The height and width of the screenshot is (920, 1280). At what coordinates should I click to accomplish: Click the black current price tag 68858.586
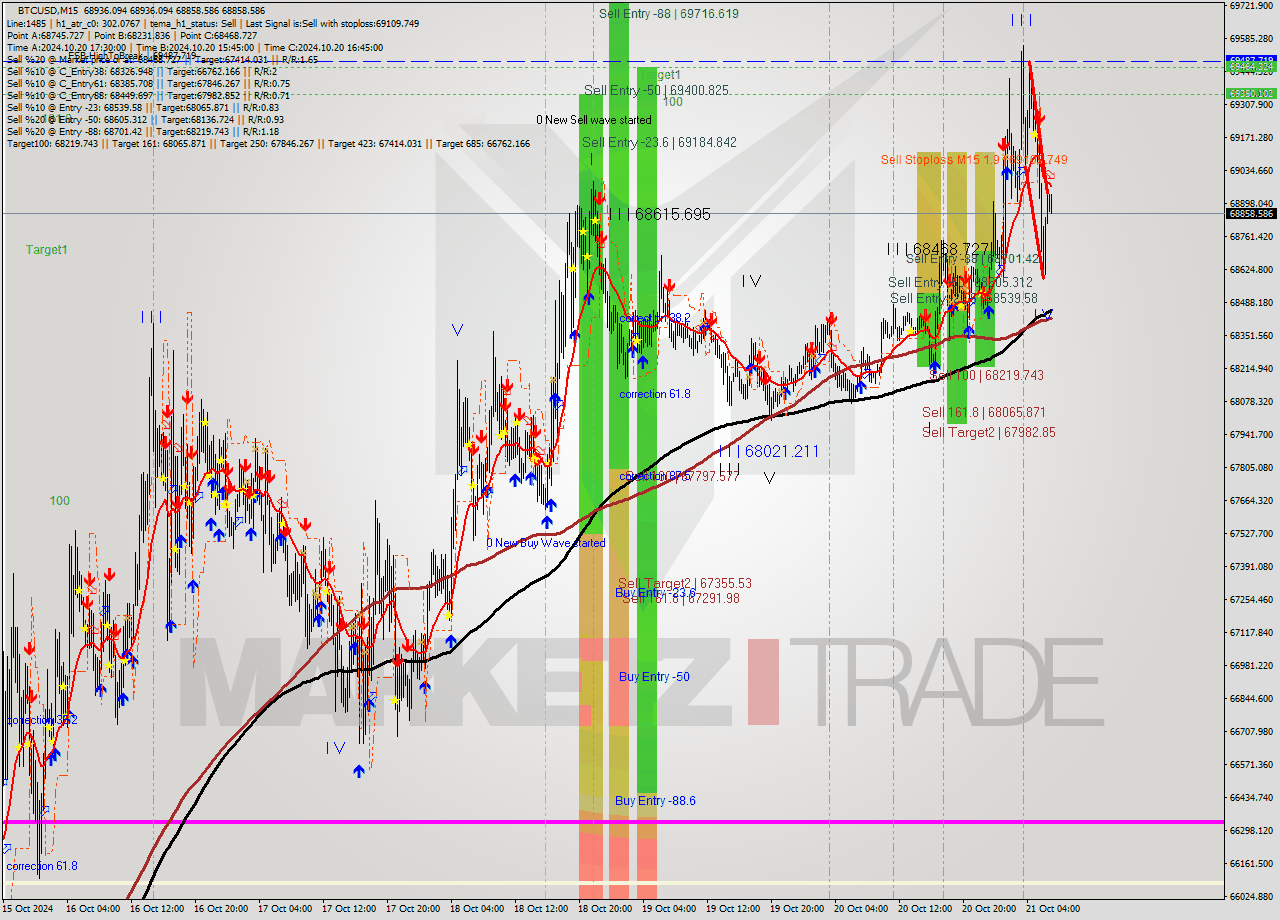[x=1252, y=213]
